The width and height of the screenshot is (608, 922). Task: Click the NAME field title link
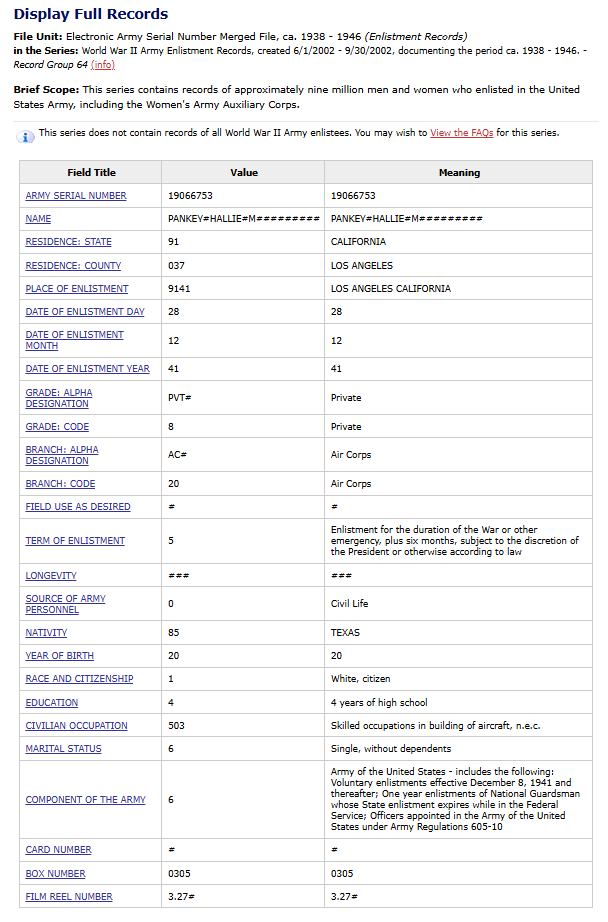click(38, 219)
